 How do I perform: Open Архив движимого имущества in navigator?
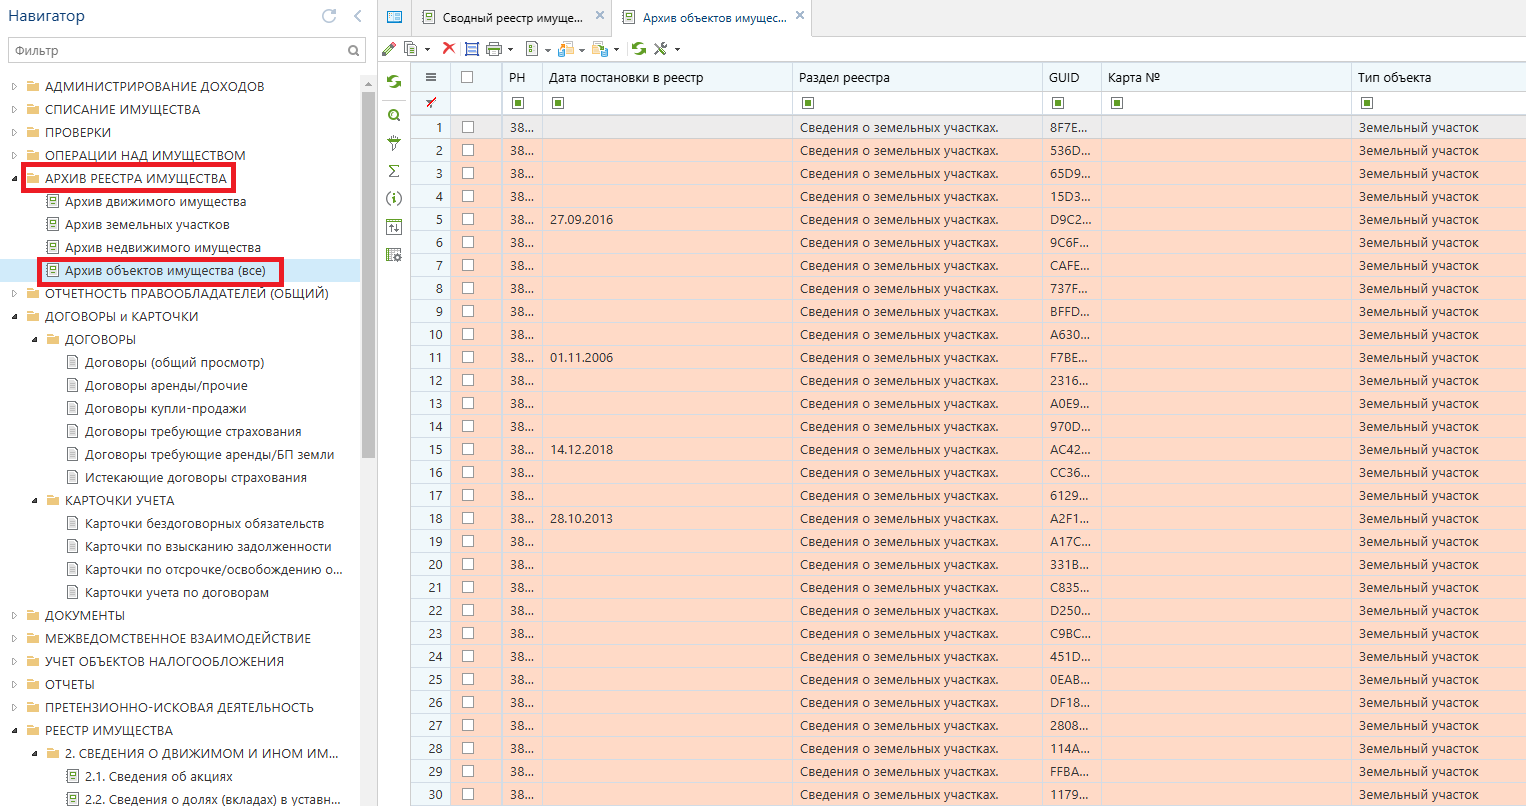tap(155, 201)
